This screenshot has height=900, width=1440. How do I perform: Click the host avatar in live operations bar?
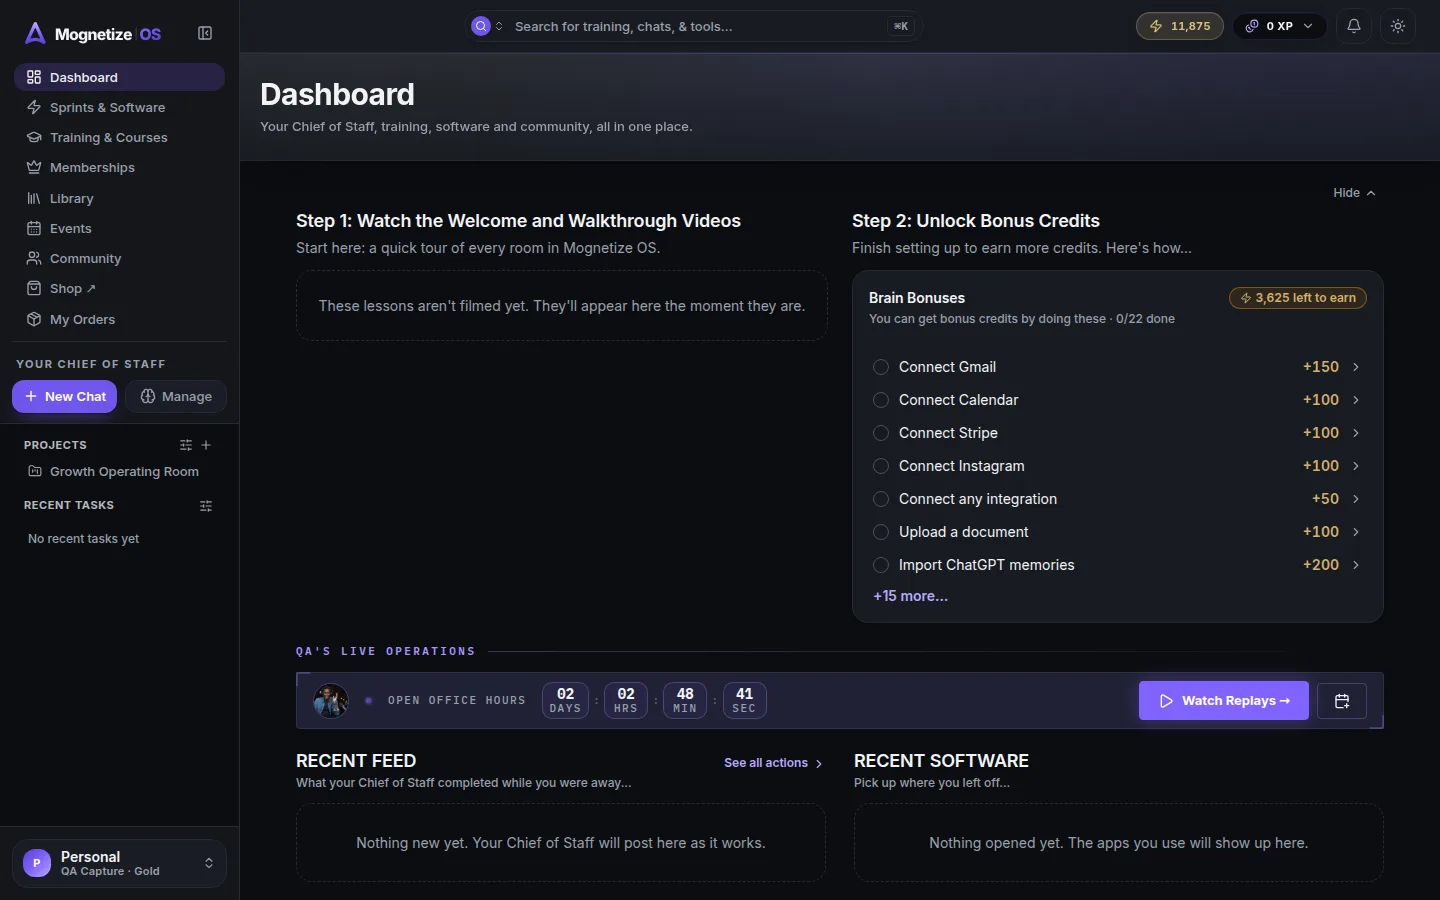[x=331, y=701]
